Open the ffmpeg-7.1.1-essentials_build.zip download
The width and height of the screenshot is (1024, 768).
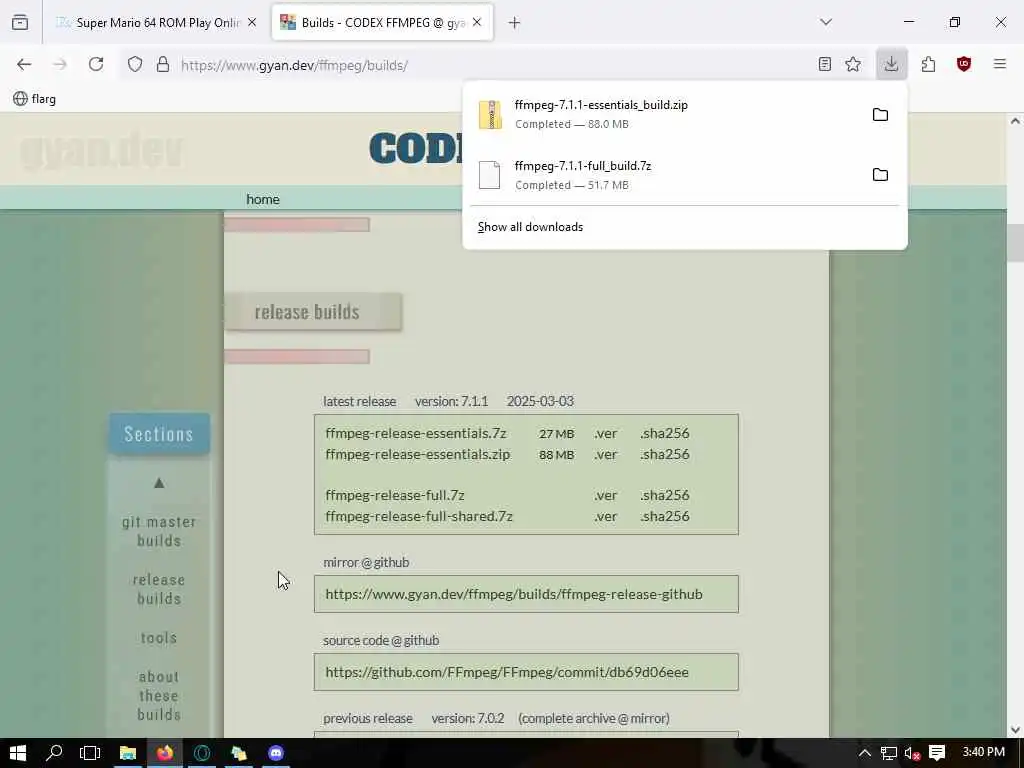[664, 114]
